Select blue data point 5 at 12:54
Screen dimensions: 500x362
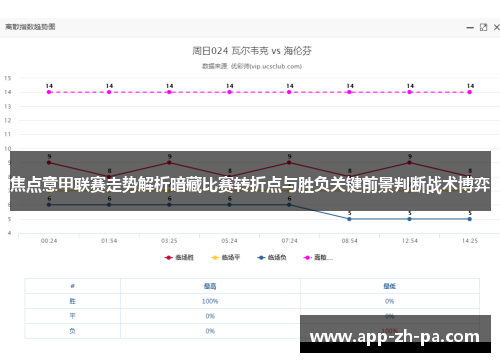[409, 219]
